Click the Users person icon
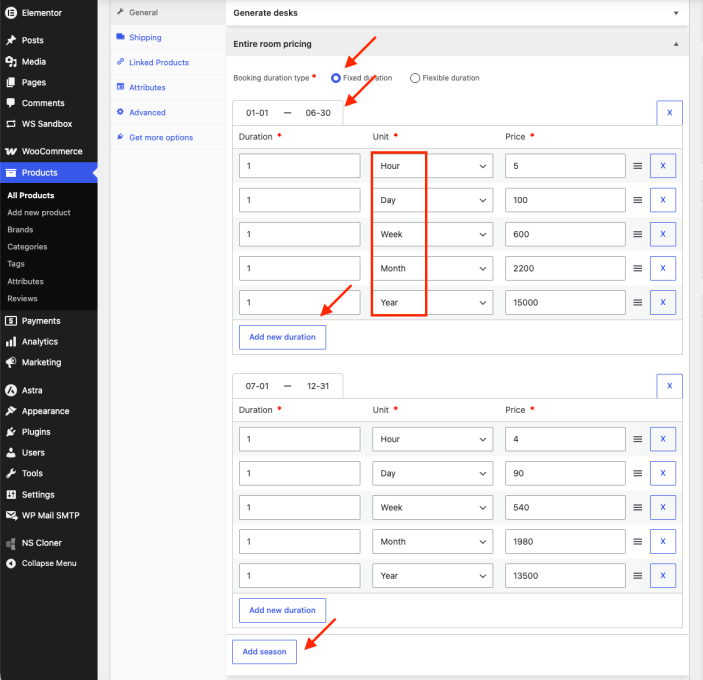Screen dimensions: 703x680 coord(11,453)
